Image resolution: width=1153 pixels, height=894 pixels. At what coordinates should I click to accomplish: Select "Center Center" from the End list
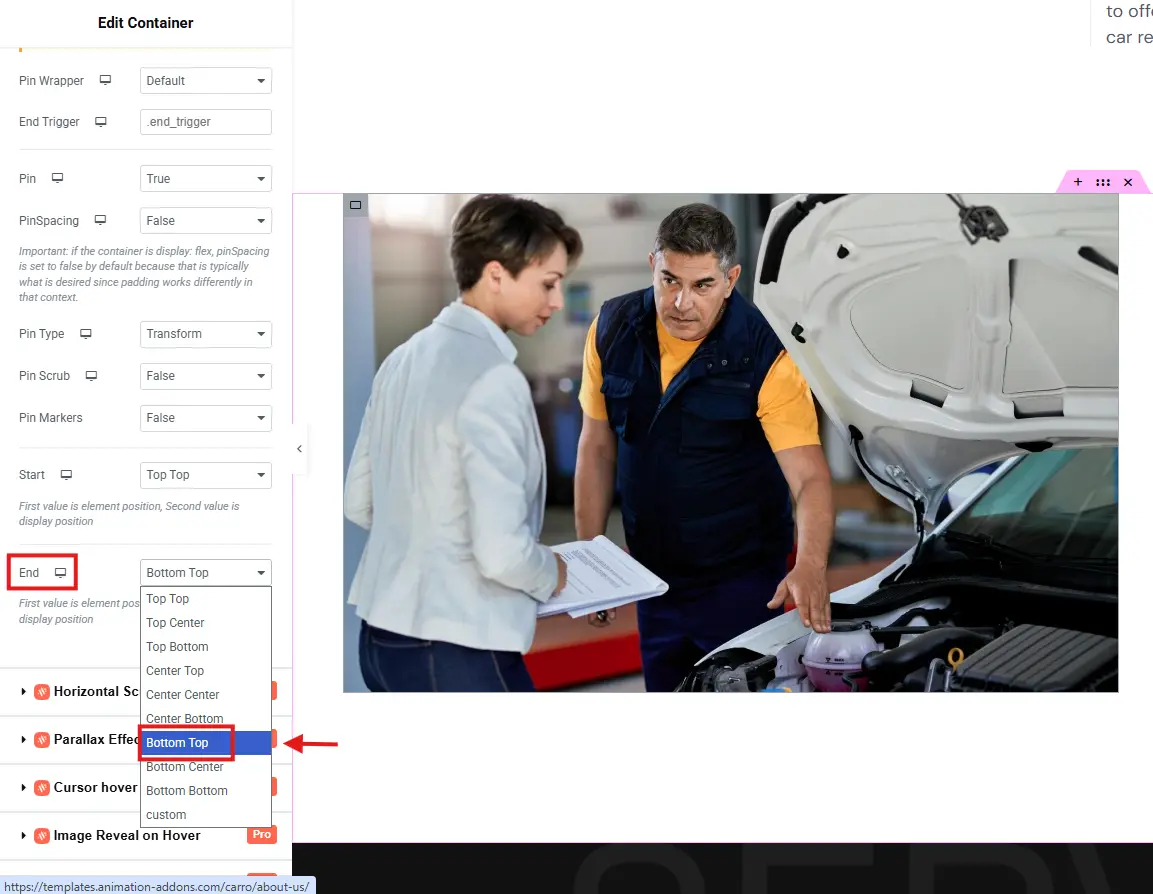(x=183, y=695)
